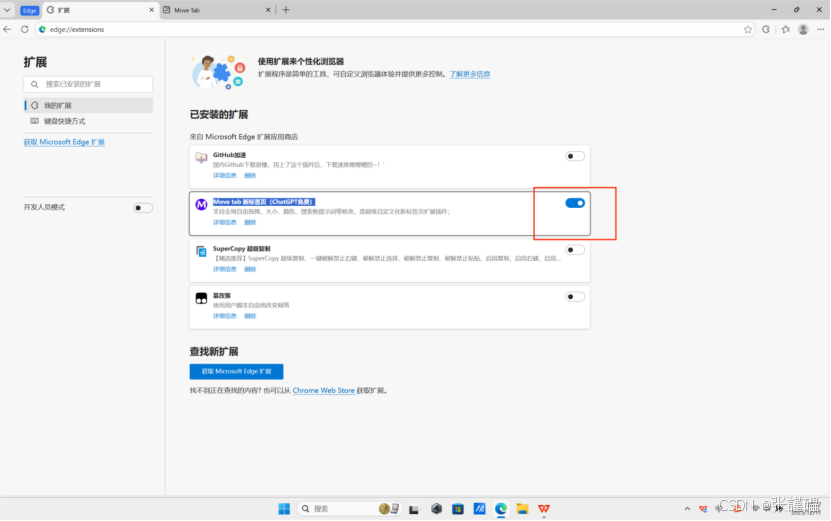Click the 篡改猴 Tampermonkey extension icon
The image size is (831, 521).
(201, 298)
